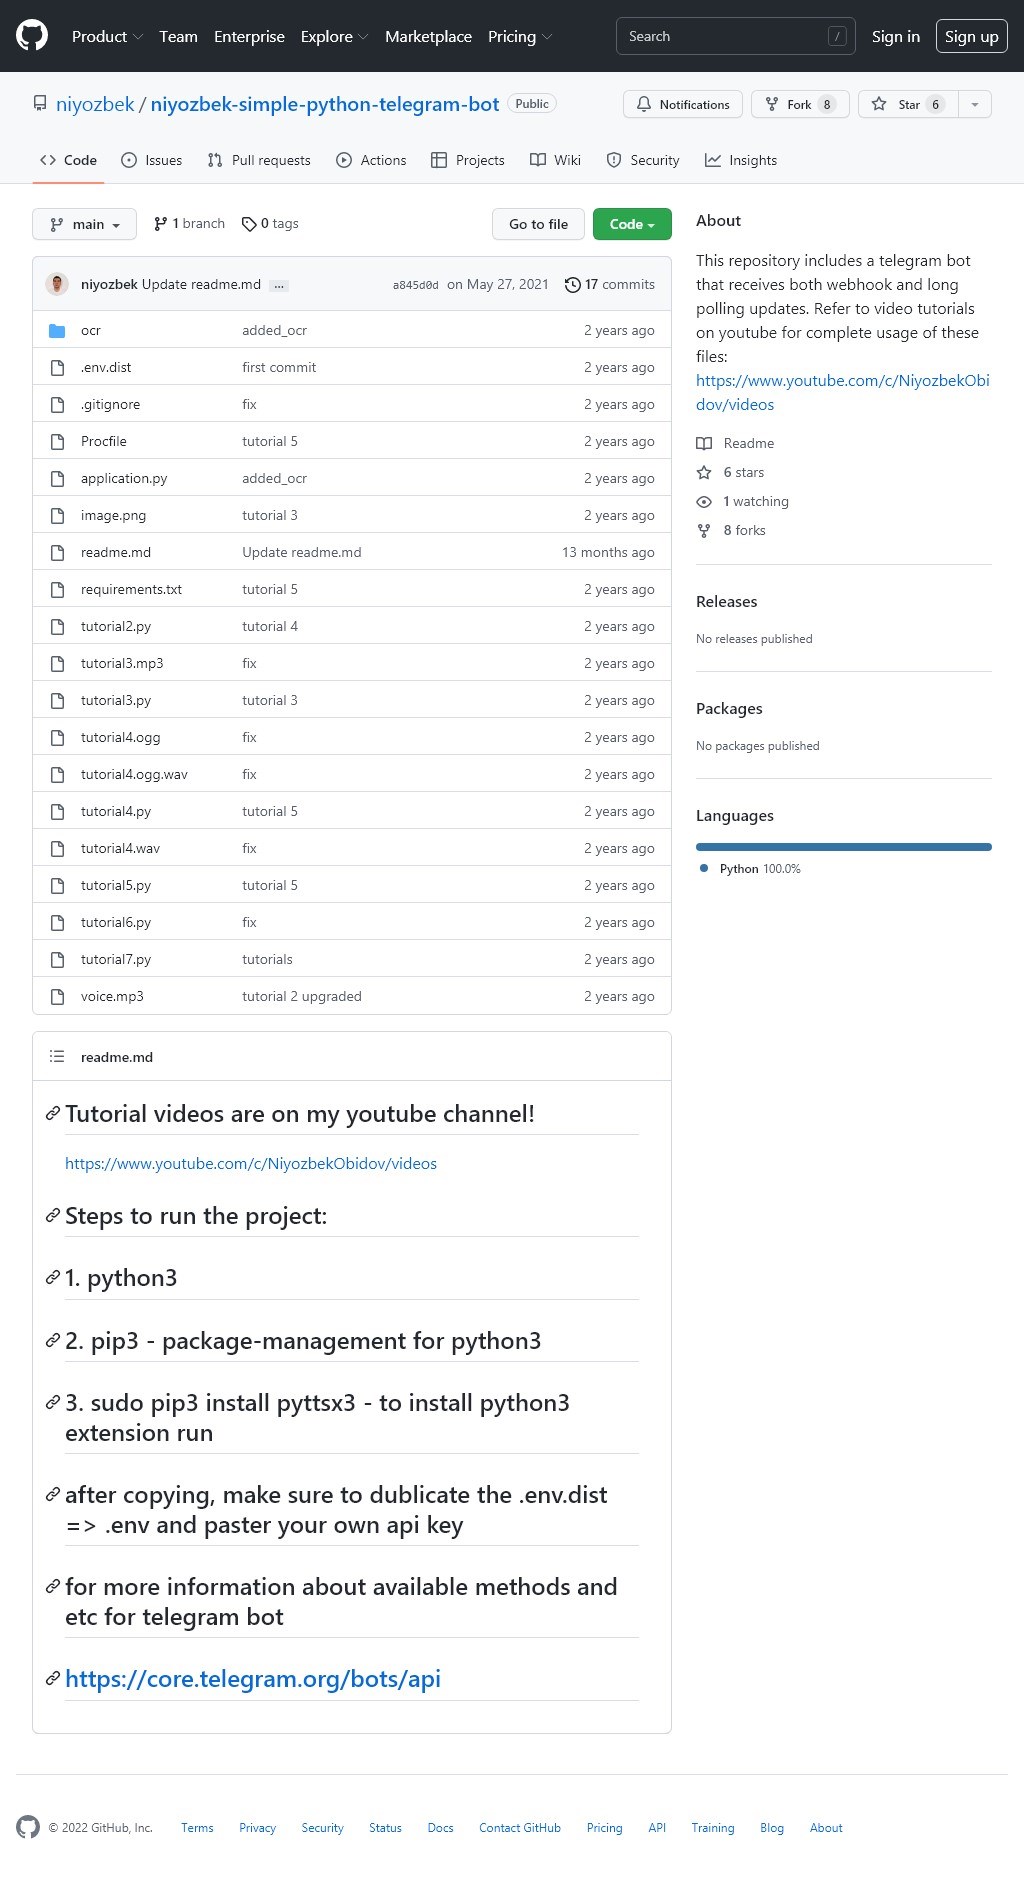Screen dimensions: 1024x1900
Task: Fork the repository
Action: point(800,104)
